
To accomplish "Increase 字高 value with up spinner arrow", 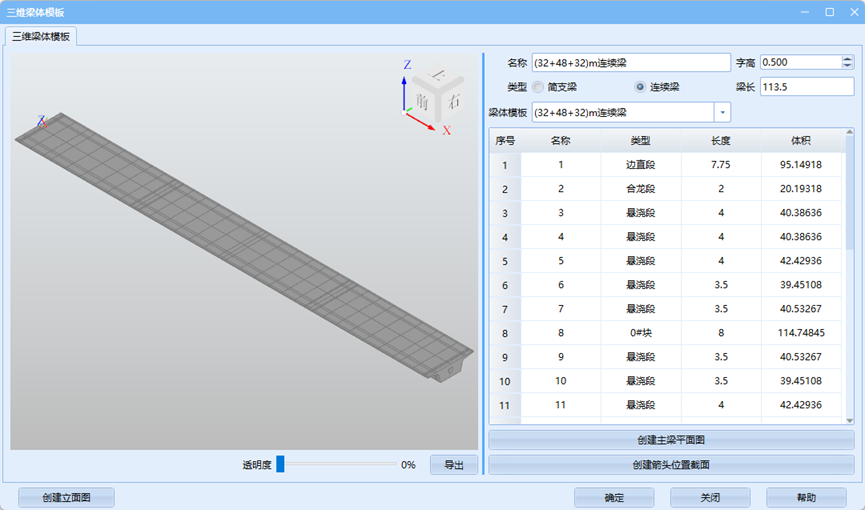I will pos(846,58).
